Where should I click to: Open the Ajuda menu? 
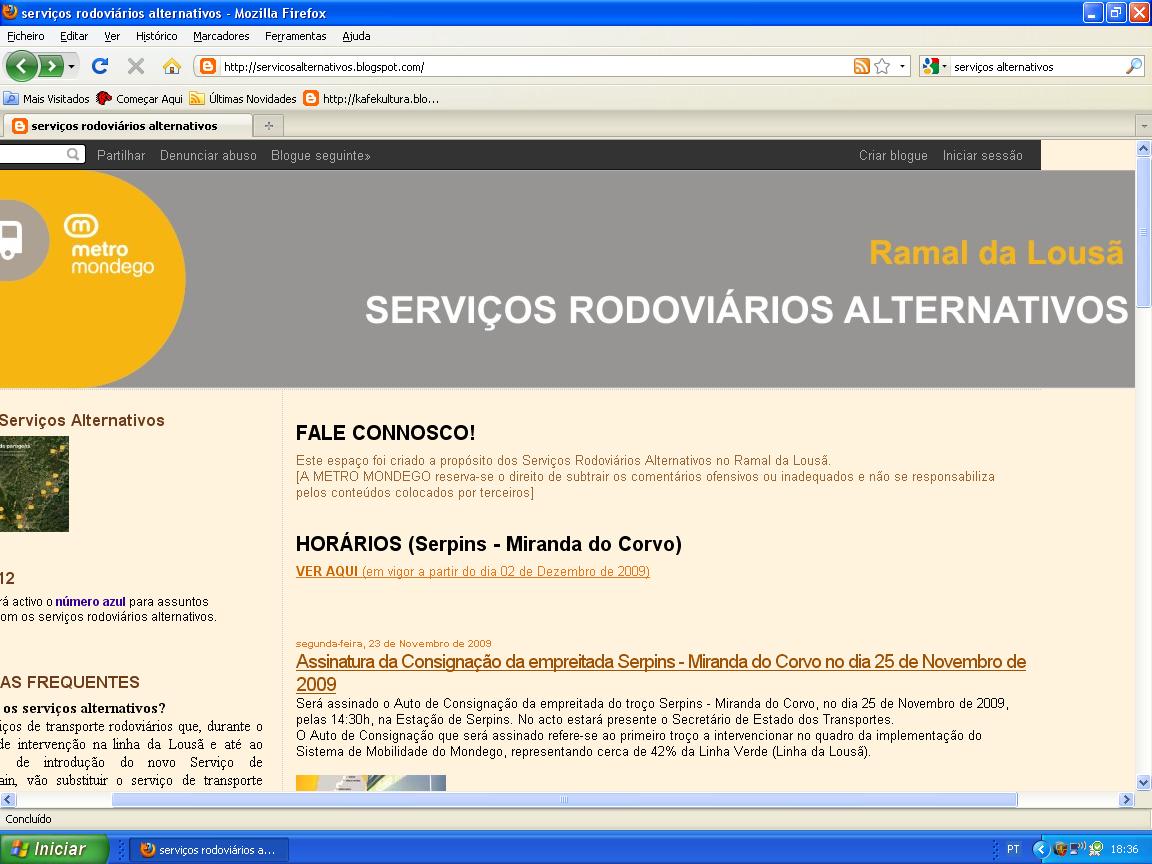pyautogui.click(x=356, y=36)
